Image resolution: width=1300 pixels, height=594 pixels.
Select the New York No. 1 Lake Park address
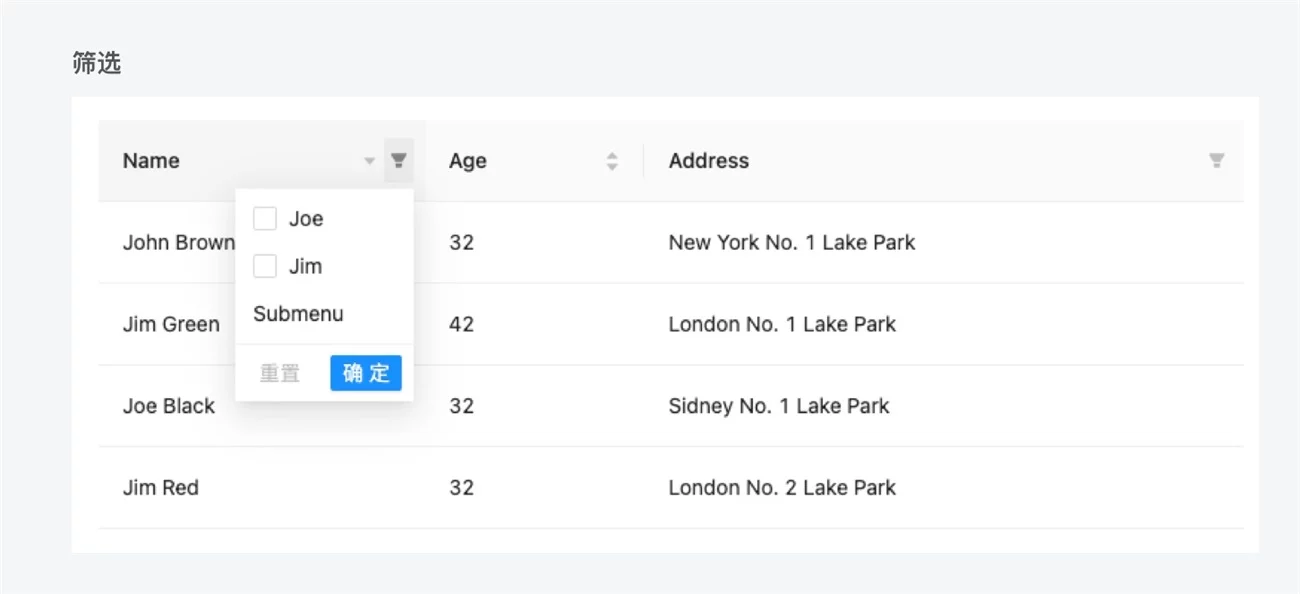(791, 243)
